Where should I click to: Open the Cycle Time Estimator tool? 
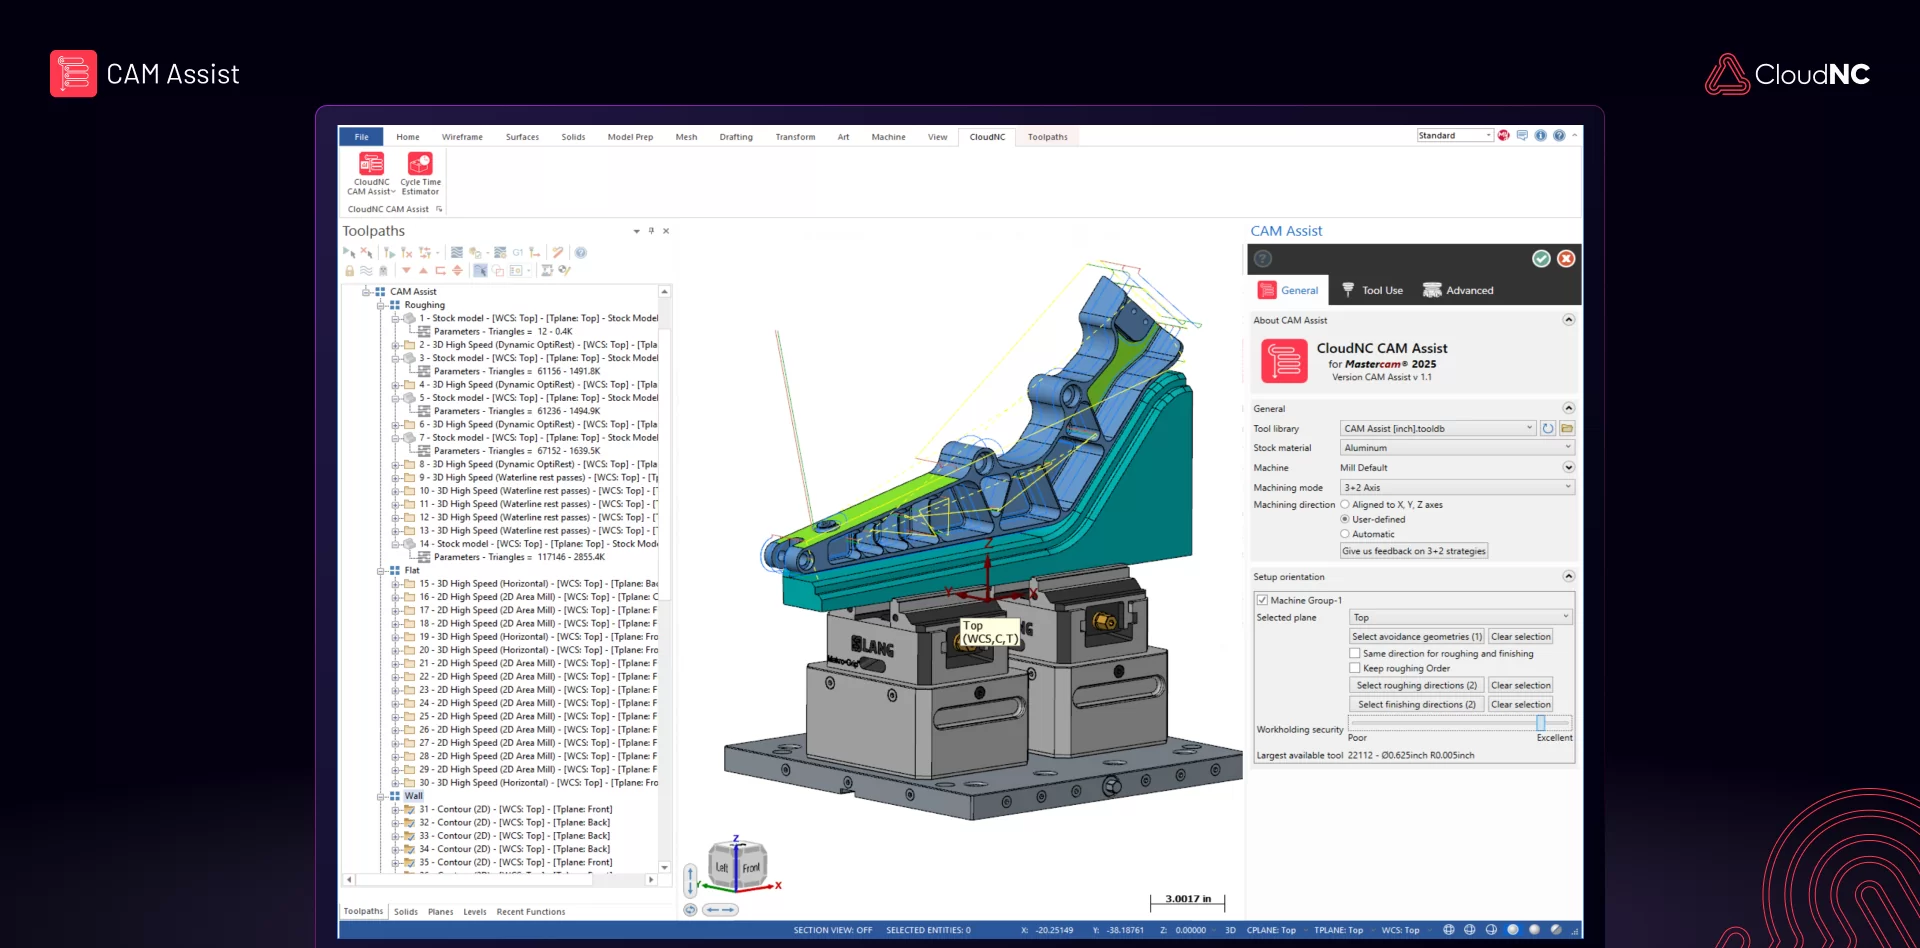click(420, 173)
